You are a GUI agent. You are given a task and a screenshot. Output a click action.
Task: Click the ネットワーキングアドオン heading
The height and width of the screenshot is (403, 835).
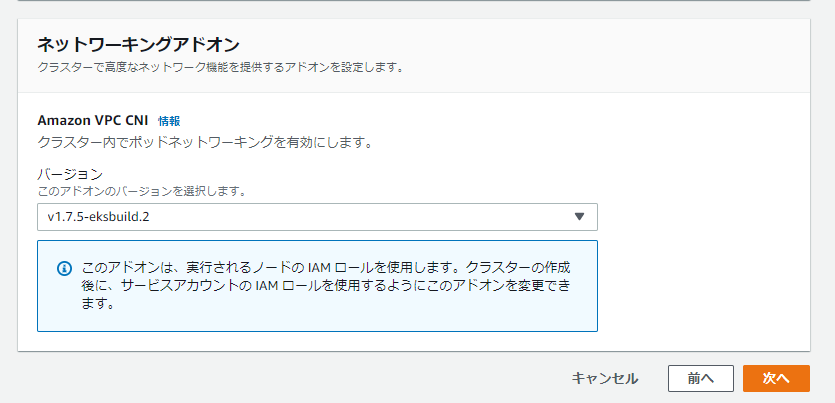click(x=138, y=44)
